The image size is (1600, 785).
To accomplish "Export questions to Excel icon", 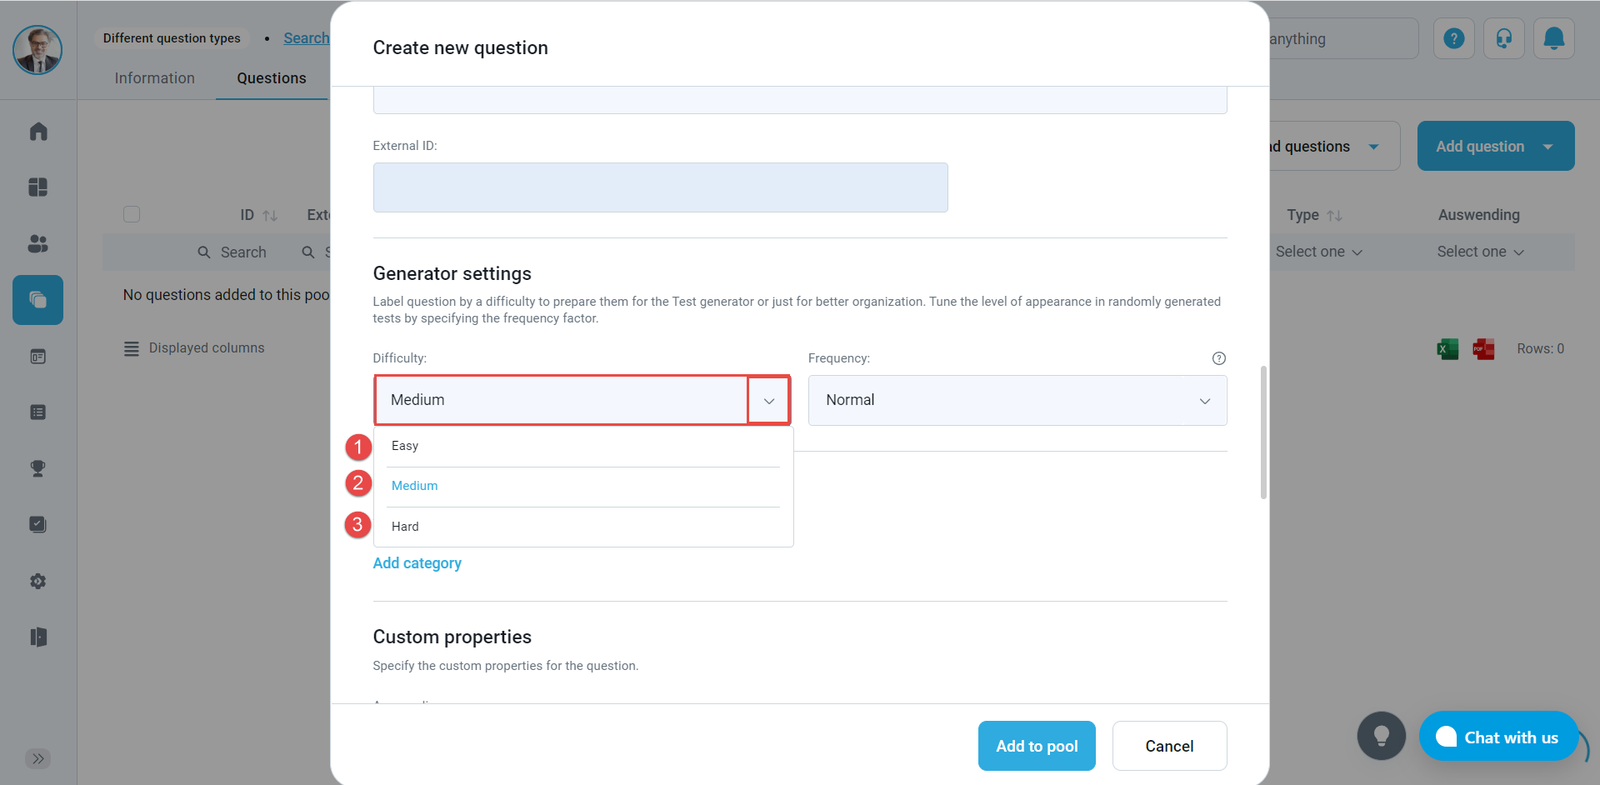I will pos(1447,349).
